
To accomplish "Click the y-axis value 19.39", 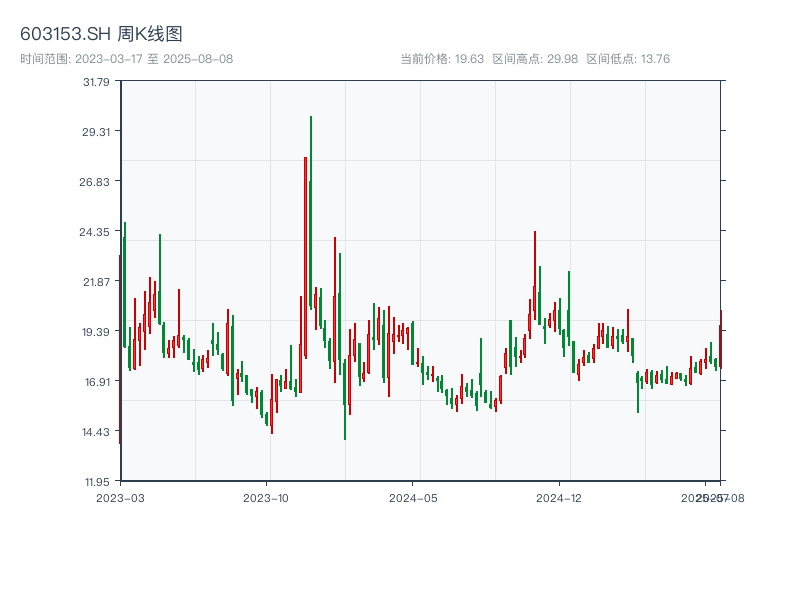I will (x=96, y=332).
